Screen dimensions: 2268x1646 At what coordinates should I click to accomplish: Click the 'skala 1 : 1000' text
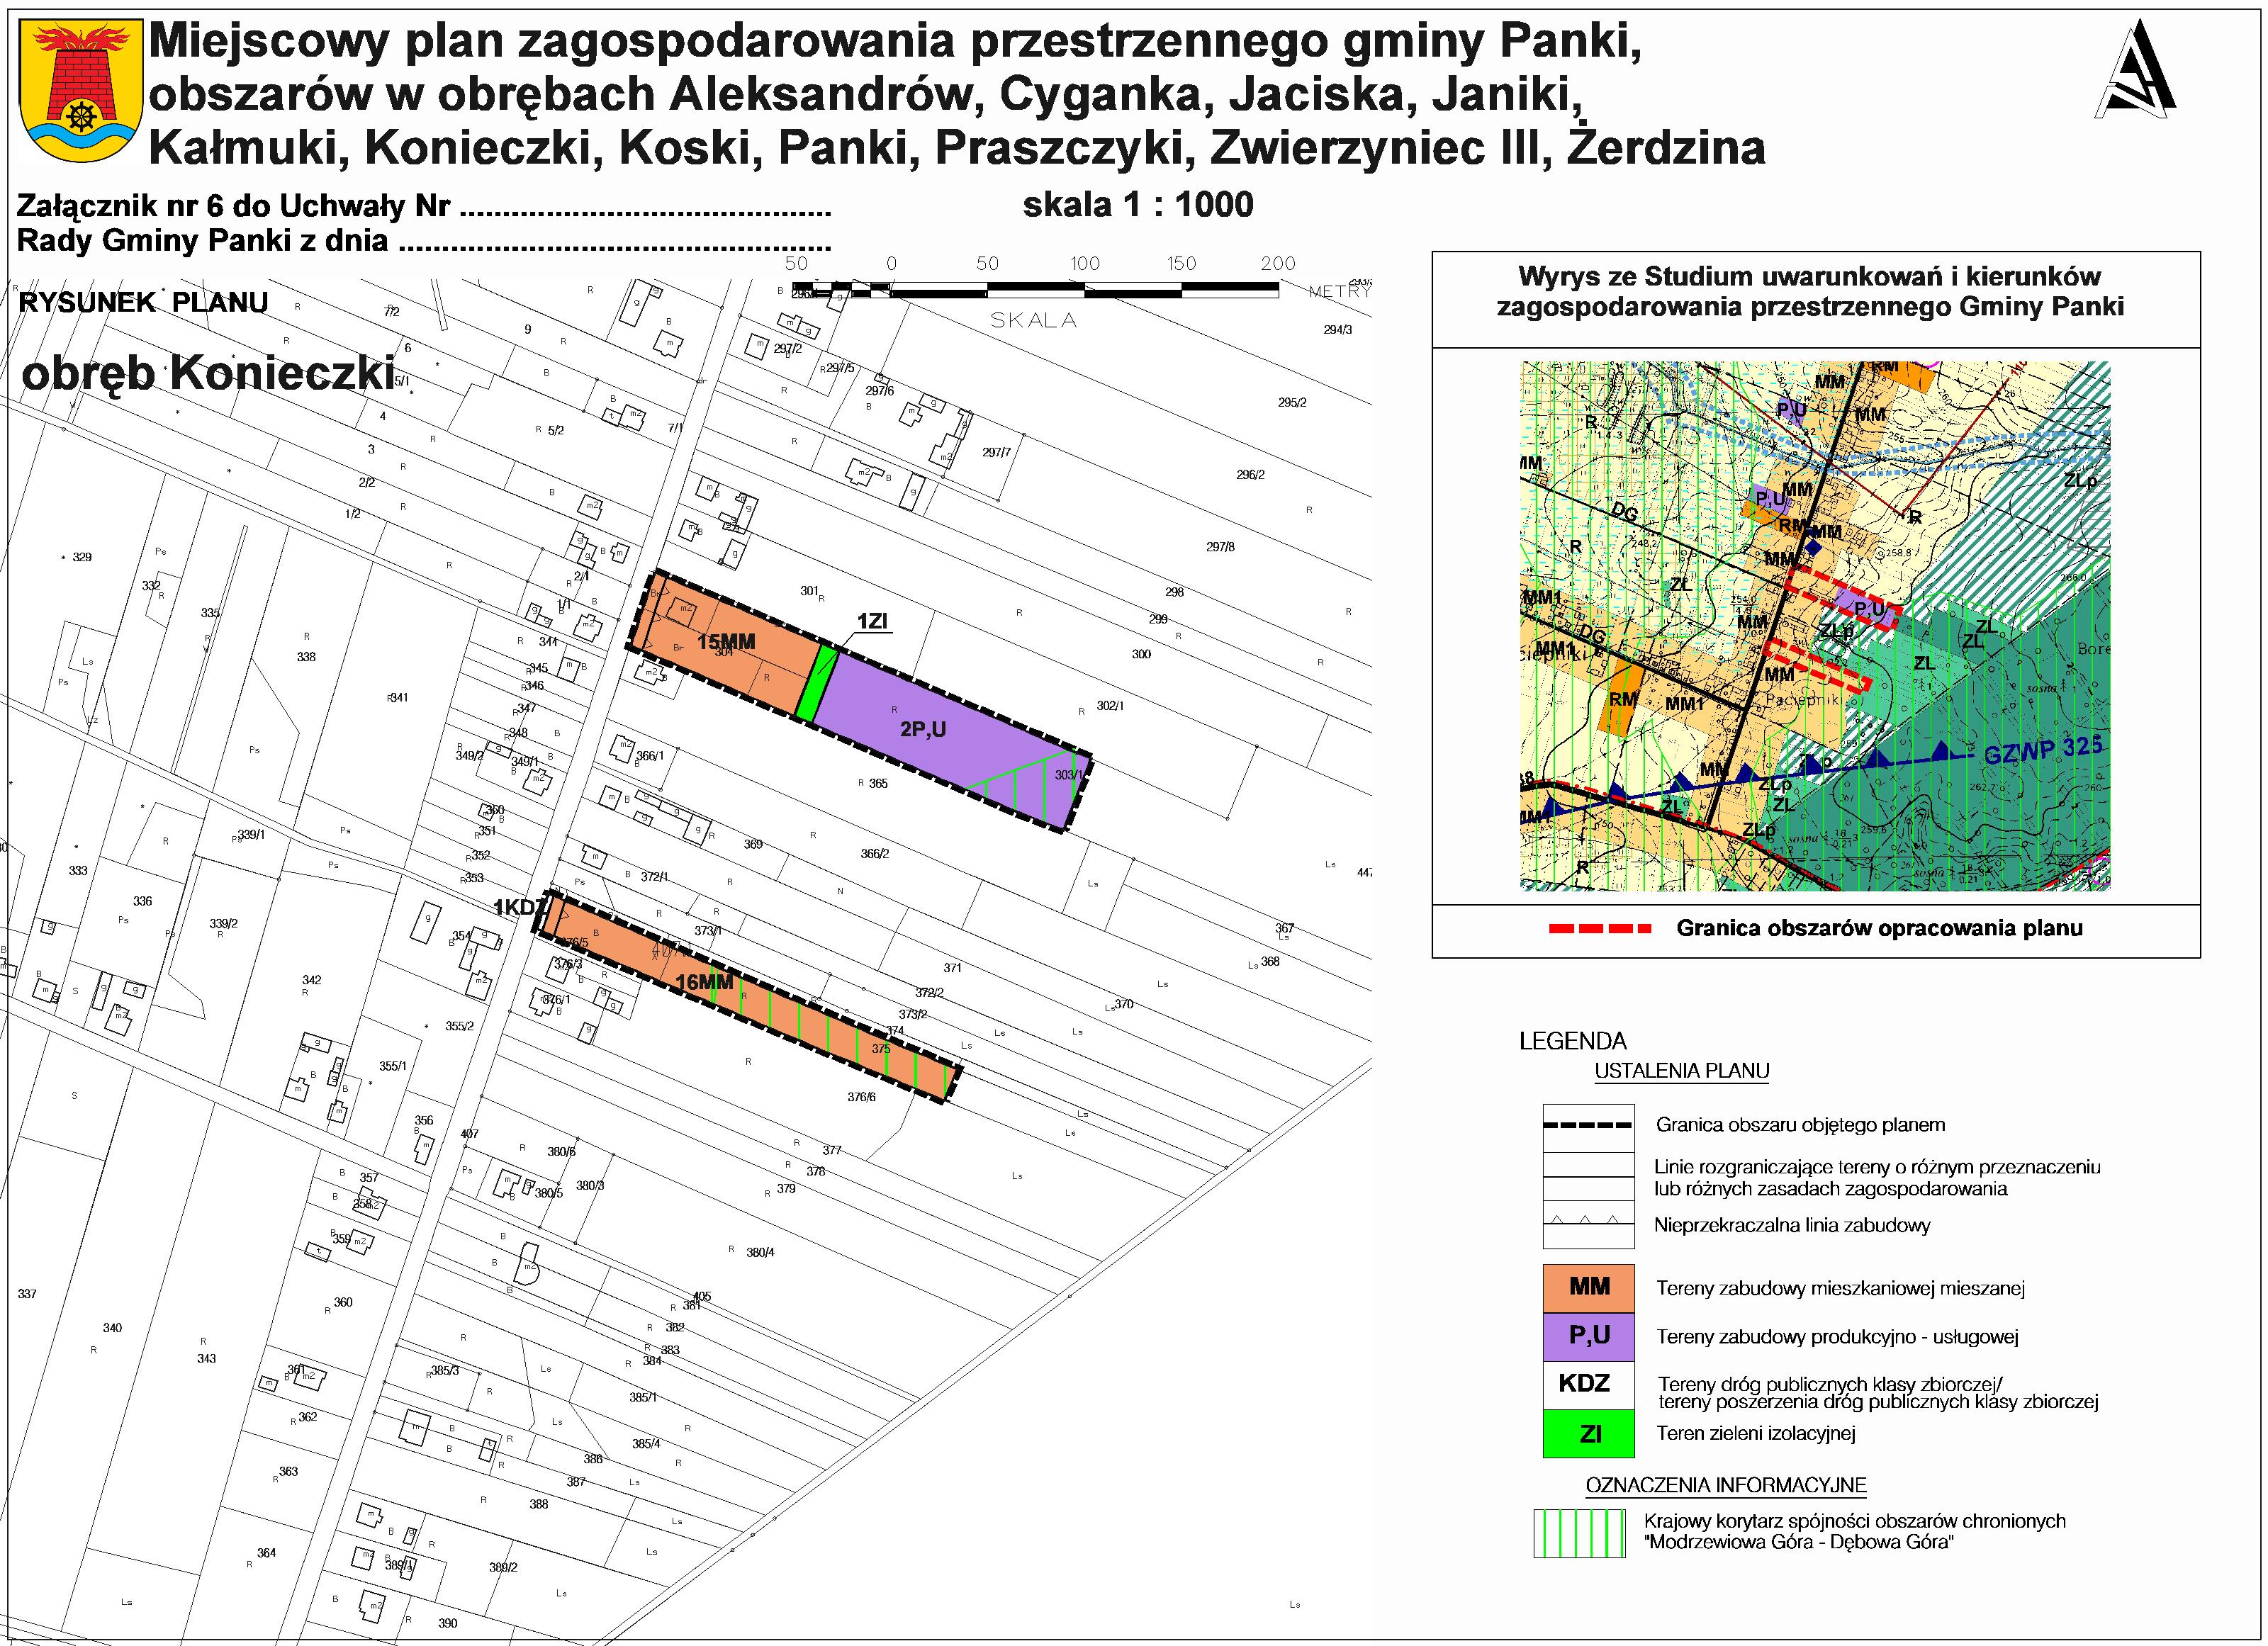1137,205
